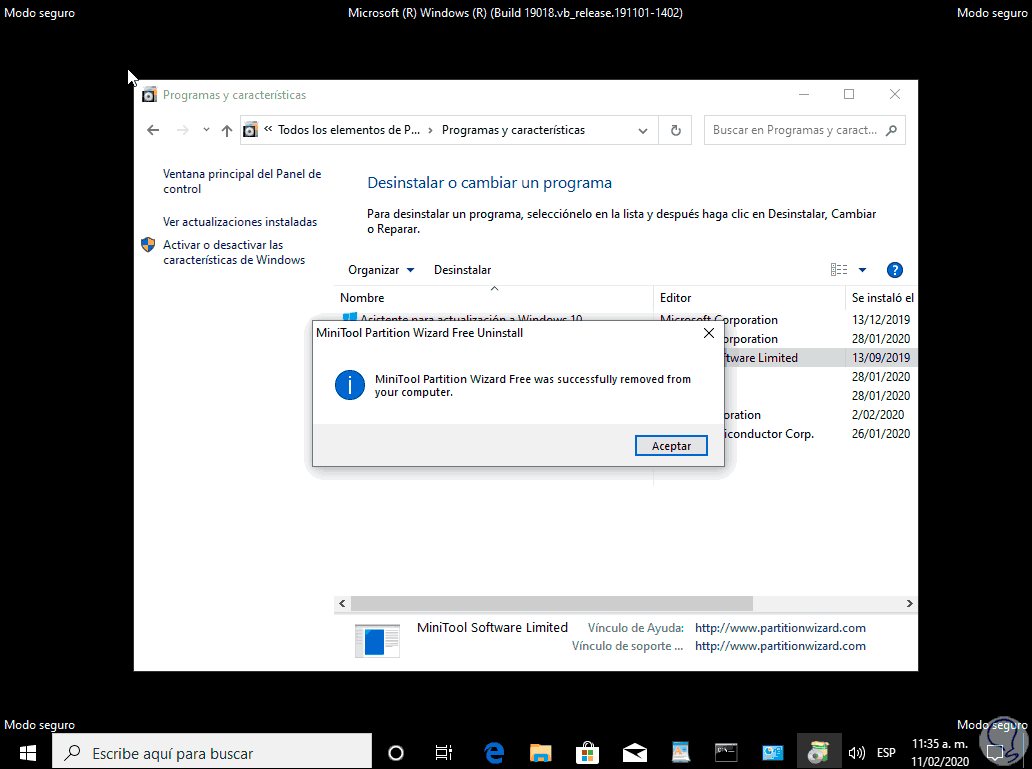Click the ESP language indicator
This screenshot has height=769, width=1032.
point(886,753)
